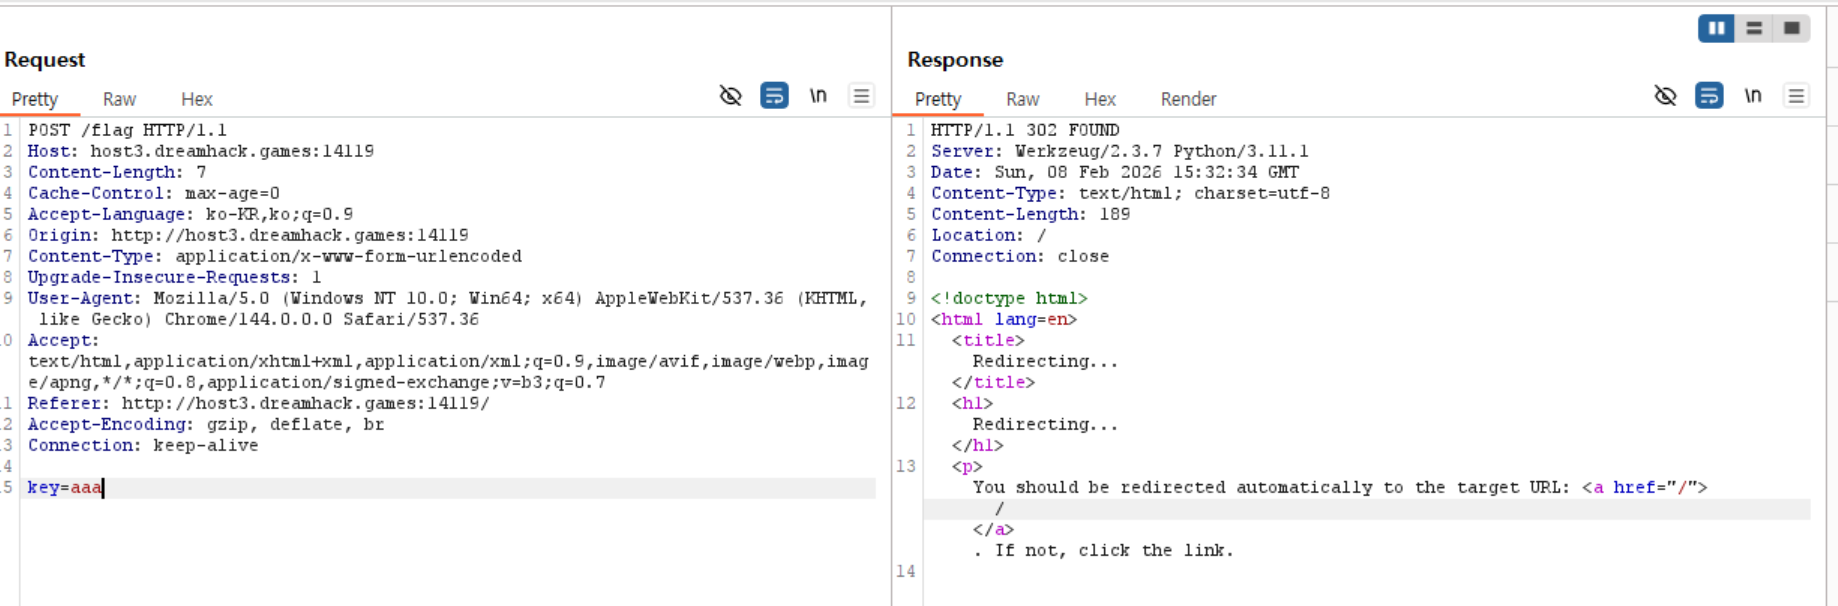Image resolution: width=1838 pixels, height=606 pixels.
Task: Open the Request panel hamburger options menu
Action: coord(861,96)
